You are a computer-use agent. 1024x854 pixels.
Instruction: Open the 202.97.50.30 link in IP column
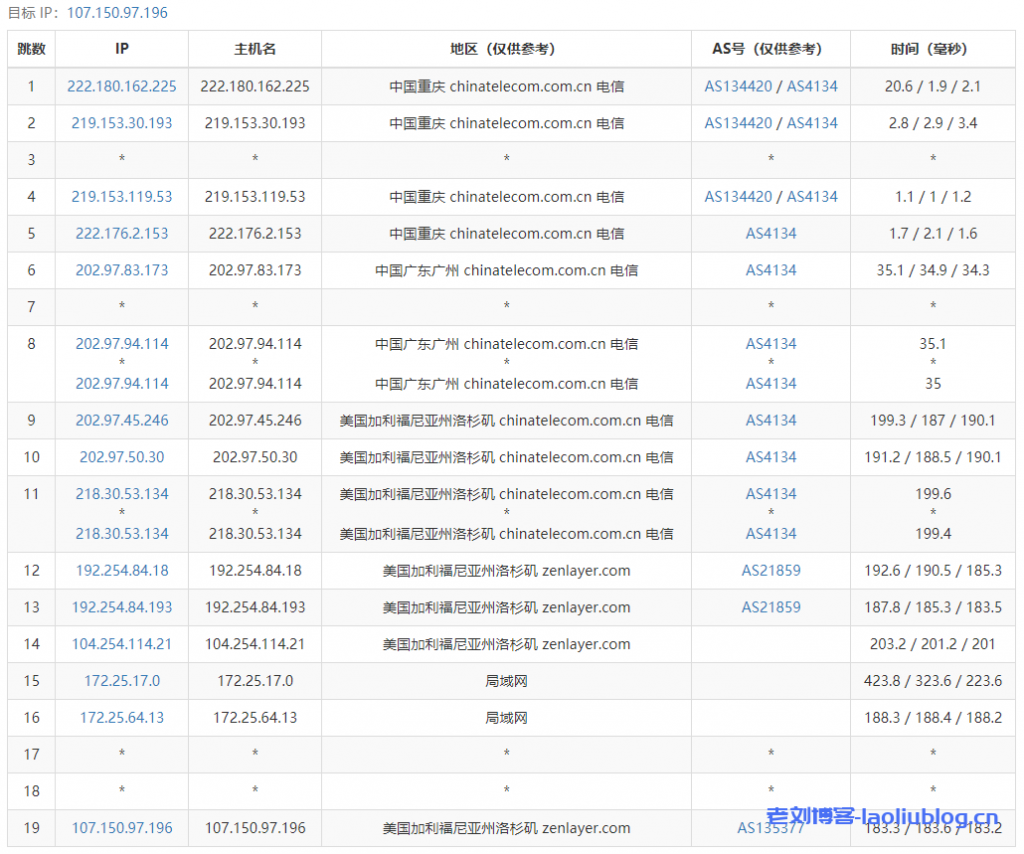tap(122, 458)
